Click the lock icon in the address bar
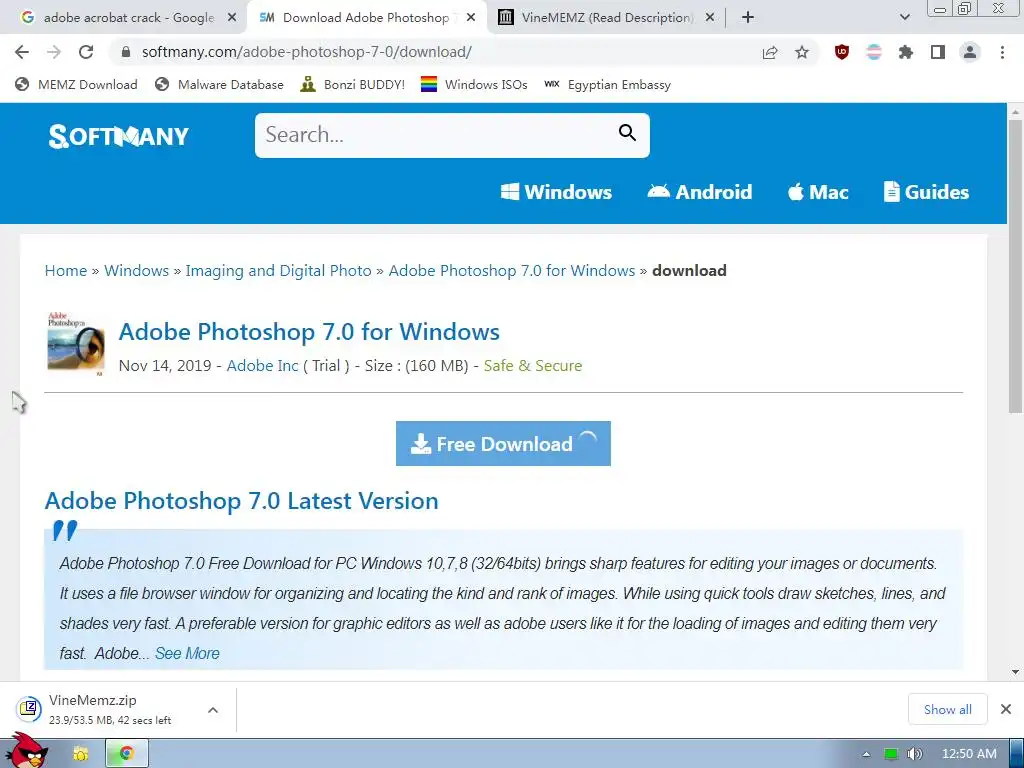1024x768 pixels. pos(126,52)
